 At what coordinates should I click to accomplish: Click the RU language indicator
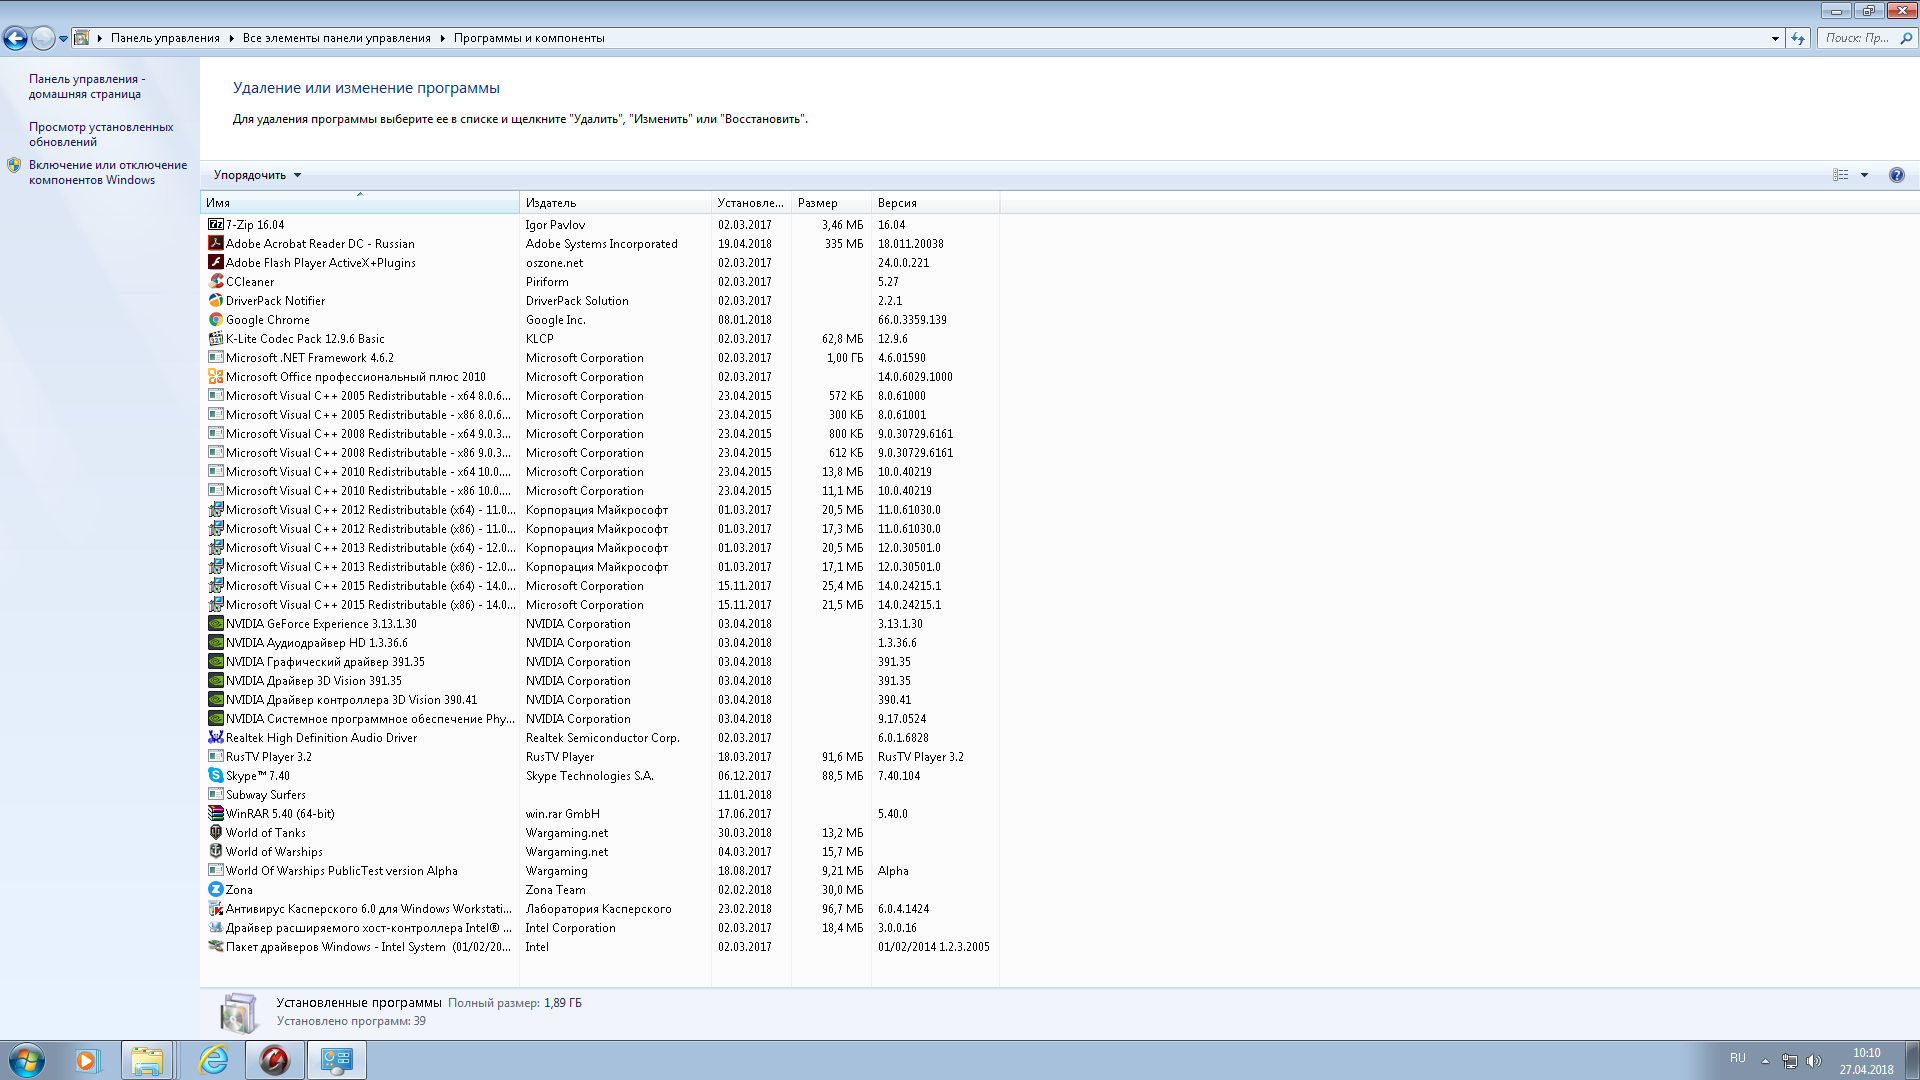1738,1058
